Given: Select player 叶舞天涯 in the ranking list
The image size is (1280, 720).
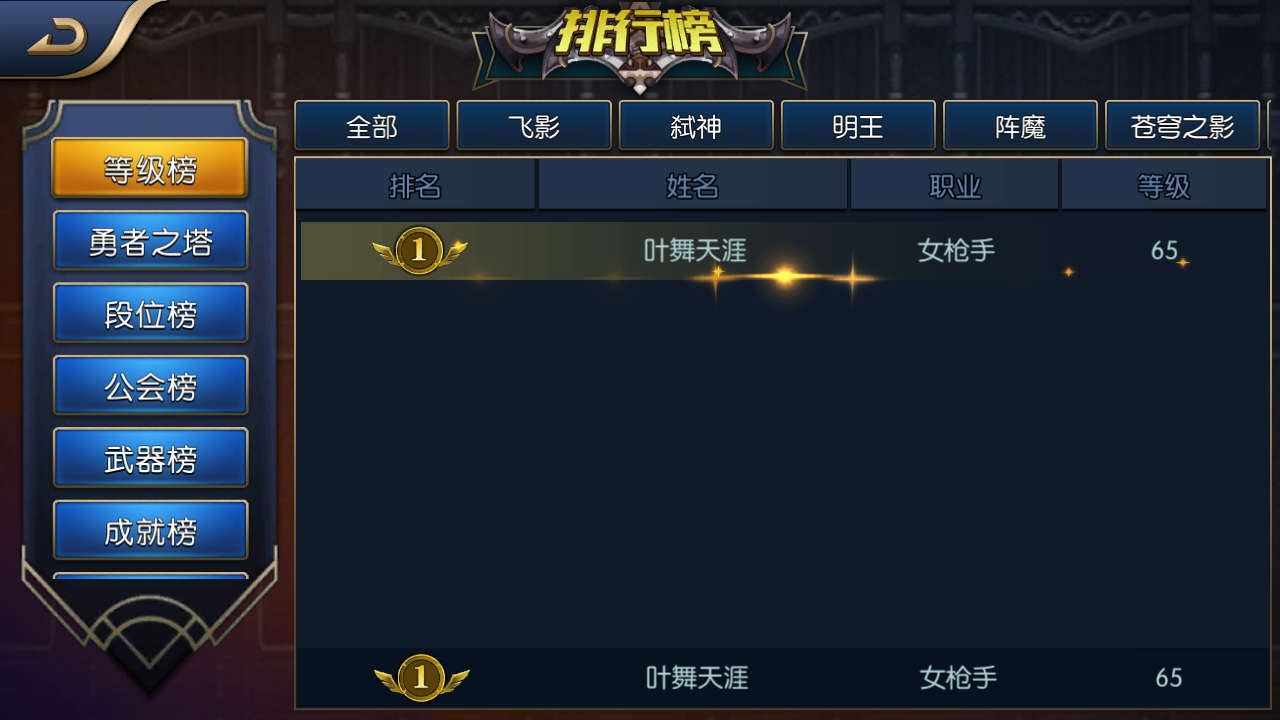Looking at the screenshot, I should tap(784, 251).
